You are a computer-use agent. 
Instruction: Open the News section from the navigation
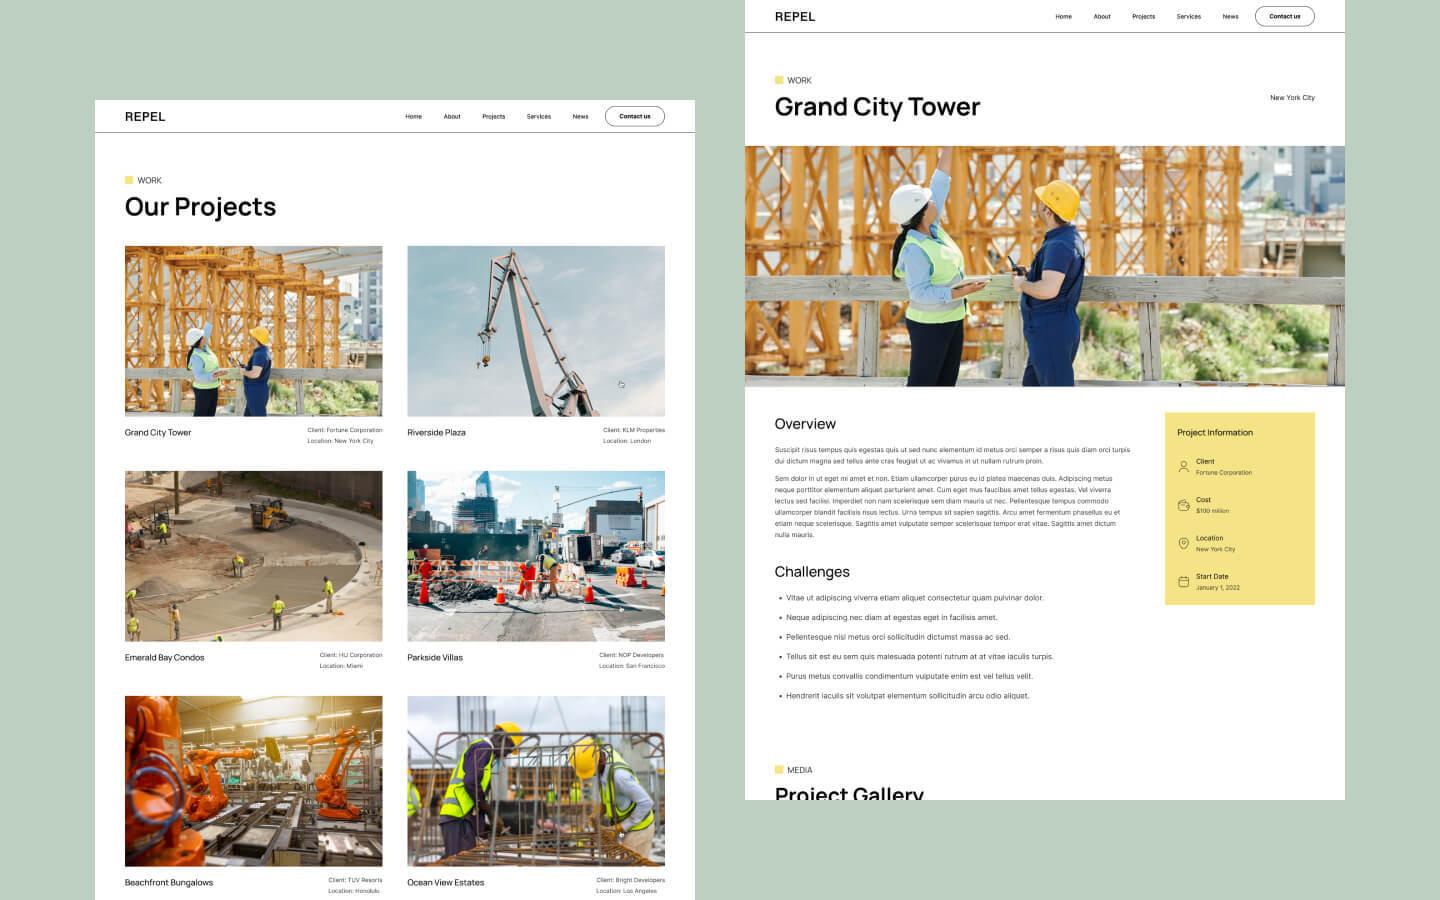tap(580, 116)
